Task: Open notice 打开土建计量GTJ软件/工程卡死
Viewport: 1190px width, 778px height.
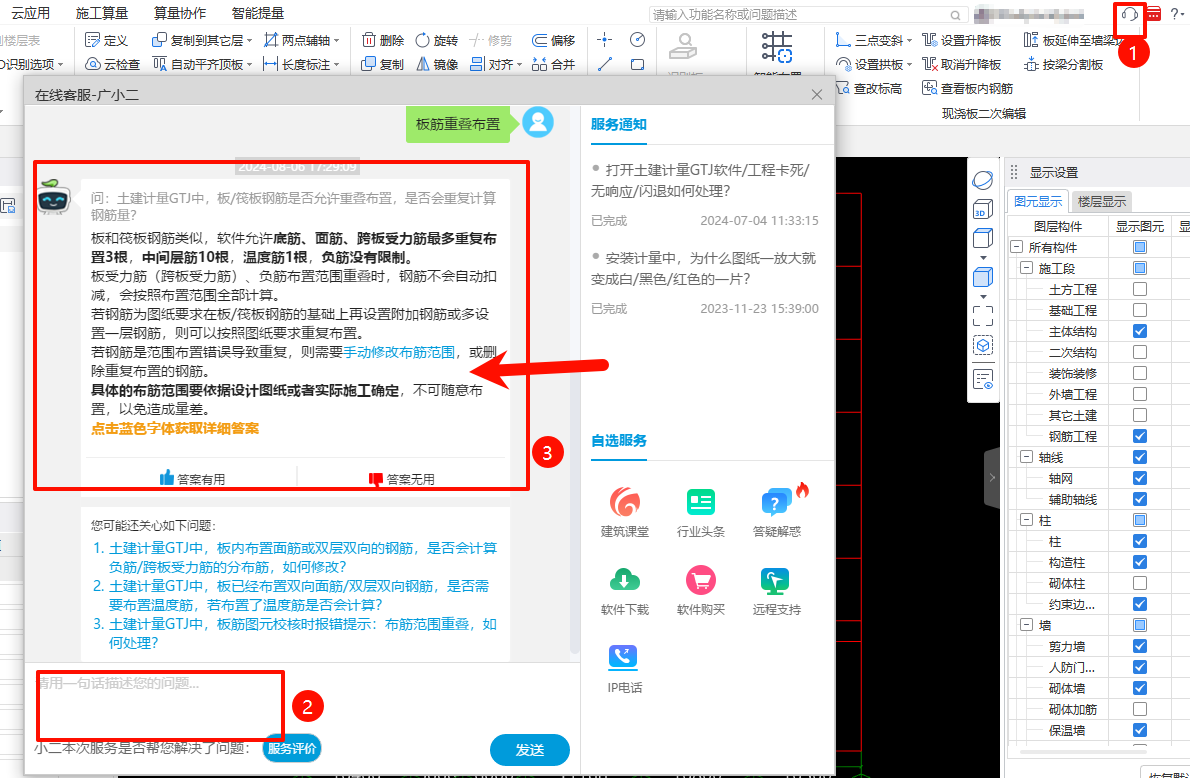Action: tap(700, 180)
